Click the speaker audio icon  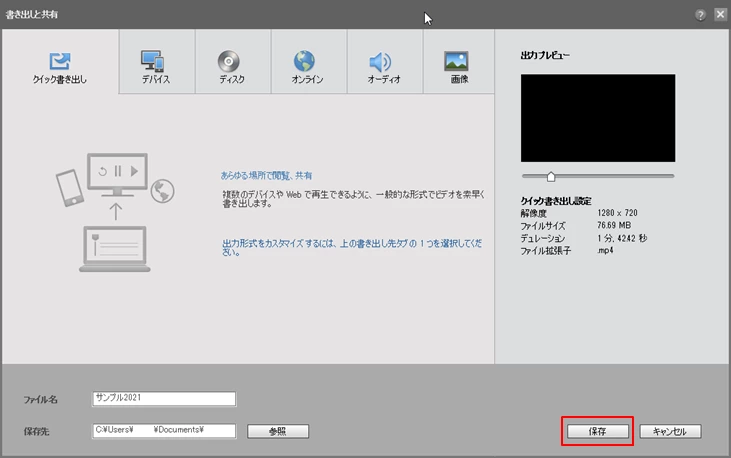pyautogui.click(x=380, y=62)
